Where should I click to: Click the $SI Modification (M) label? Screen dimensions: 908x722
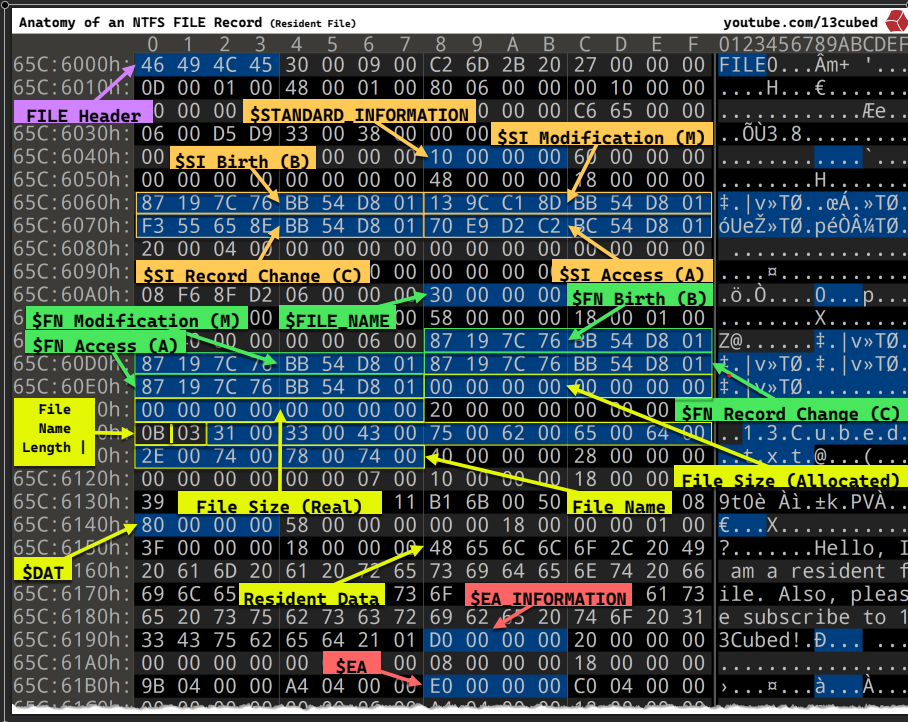601,137
